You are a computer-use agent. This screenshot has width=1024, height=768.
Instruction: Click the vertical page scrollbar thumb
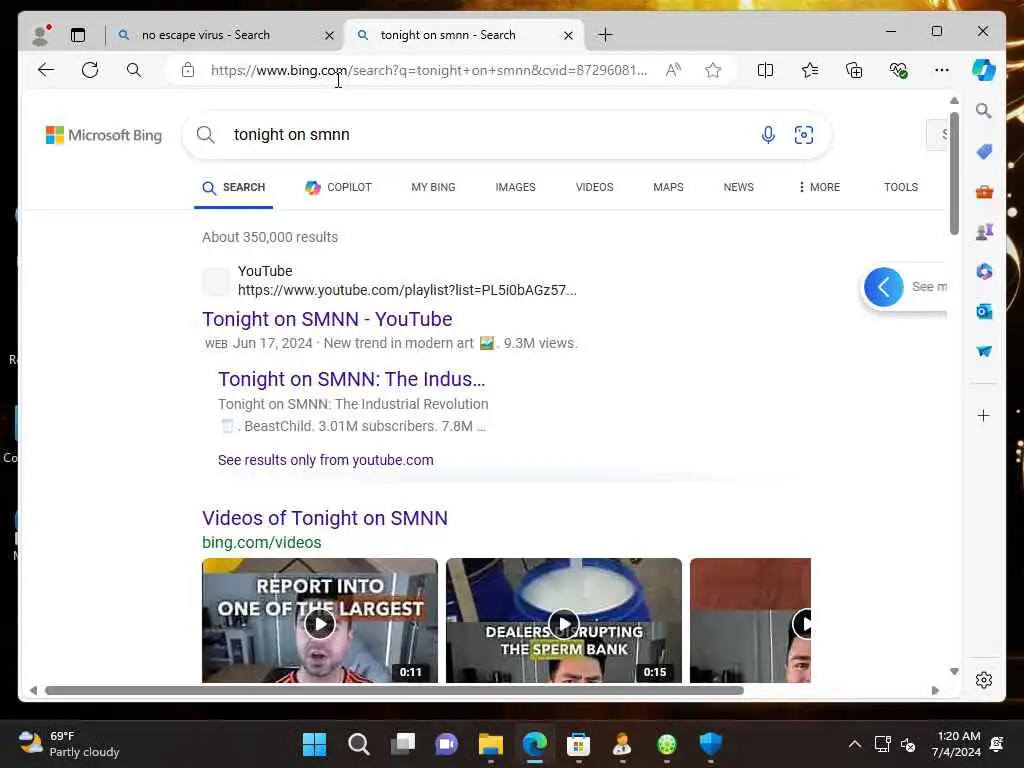tap(954, 174)
